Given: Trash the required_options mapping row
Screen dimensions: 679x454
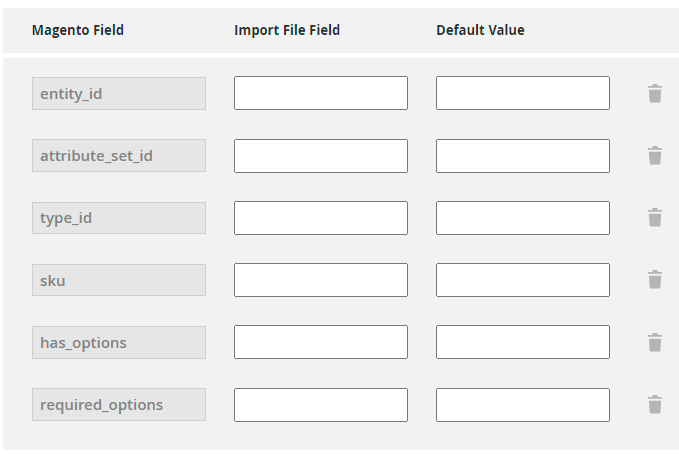Looking at the screenshot, I should coord(655,405).
